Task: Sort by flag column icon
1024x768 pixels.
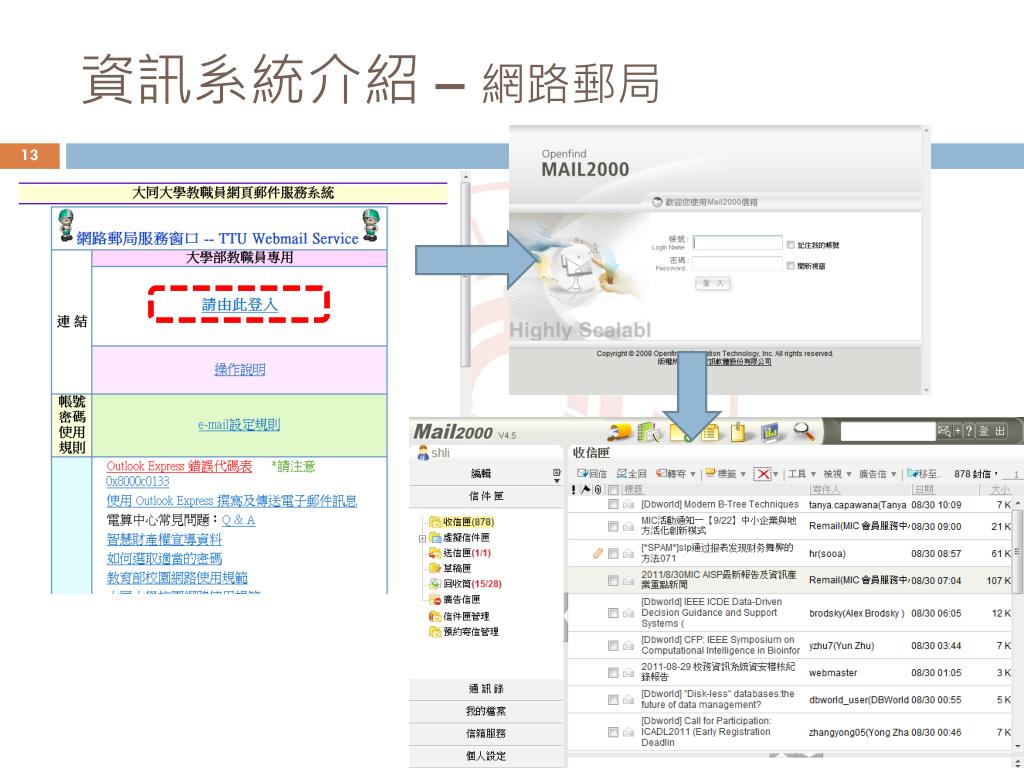Action: (x=586, y=489)
